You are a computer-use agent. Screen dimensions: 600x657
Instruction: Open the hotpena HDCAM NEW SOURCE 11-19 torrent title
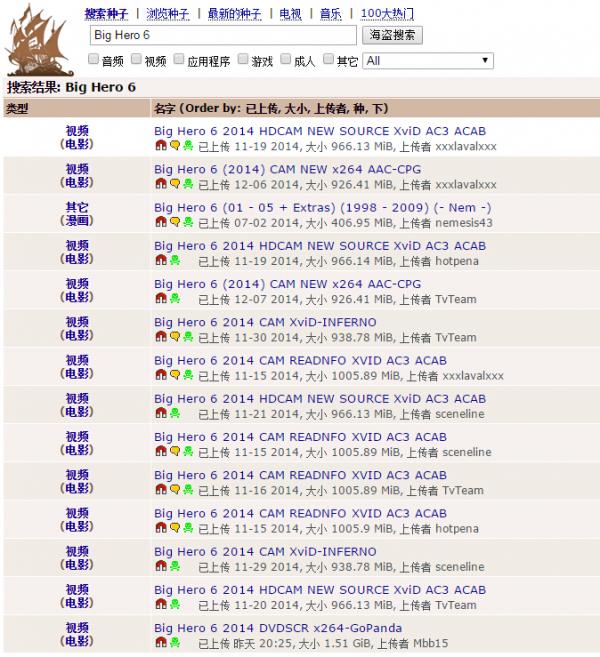click(320, 246)
